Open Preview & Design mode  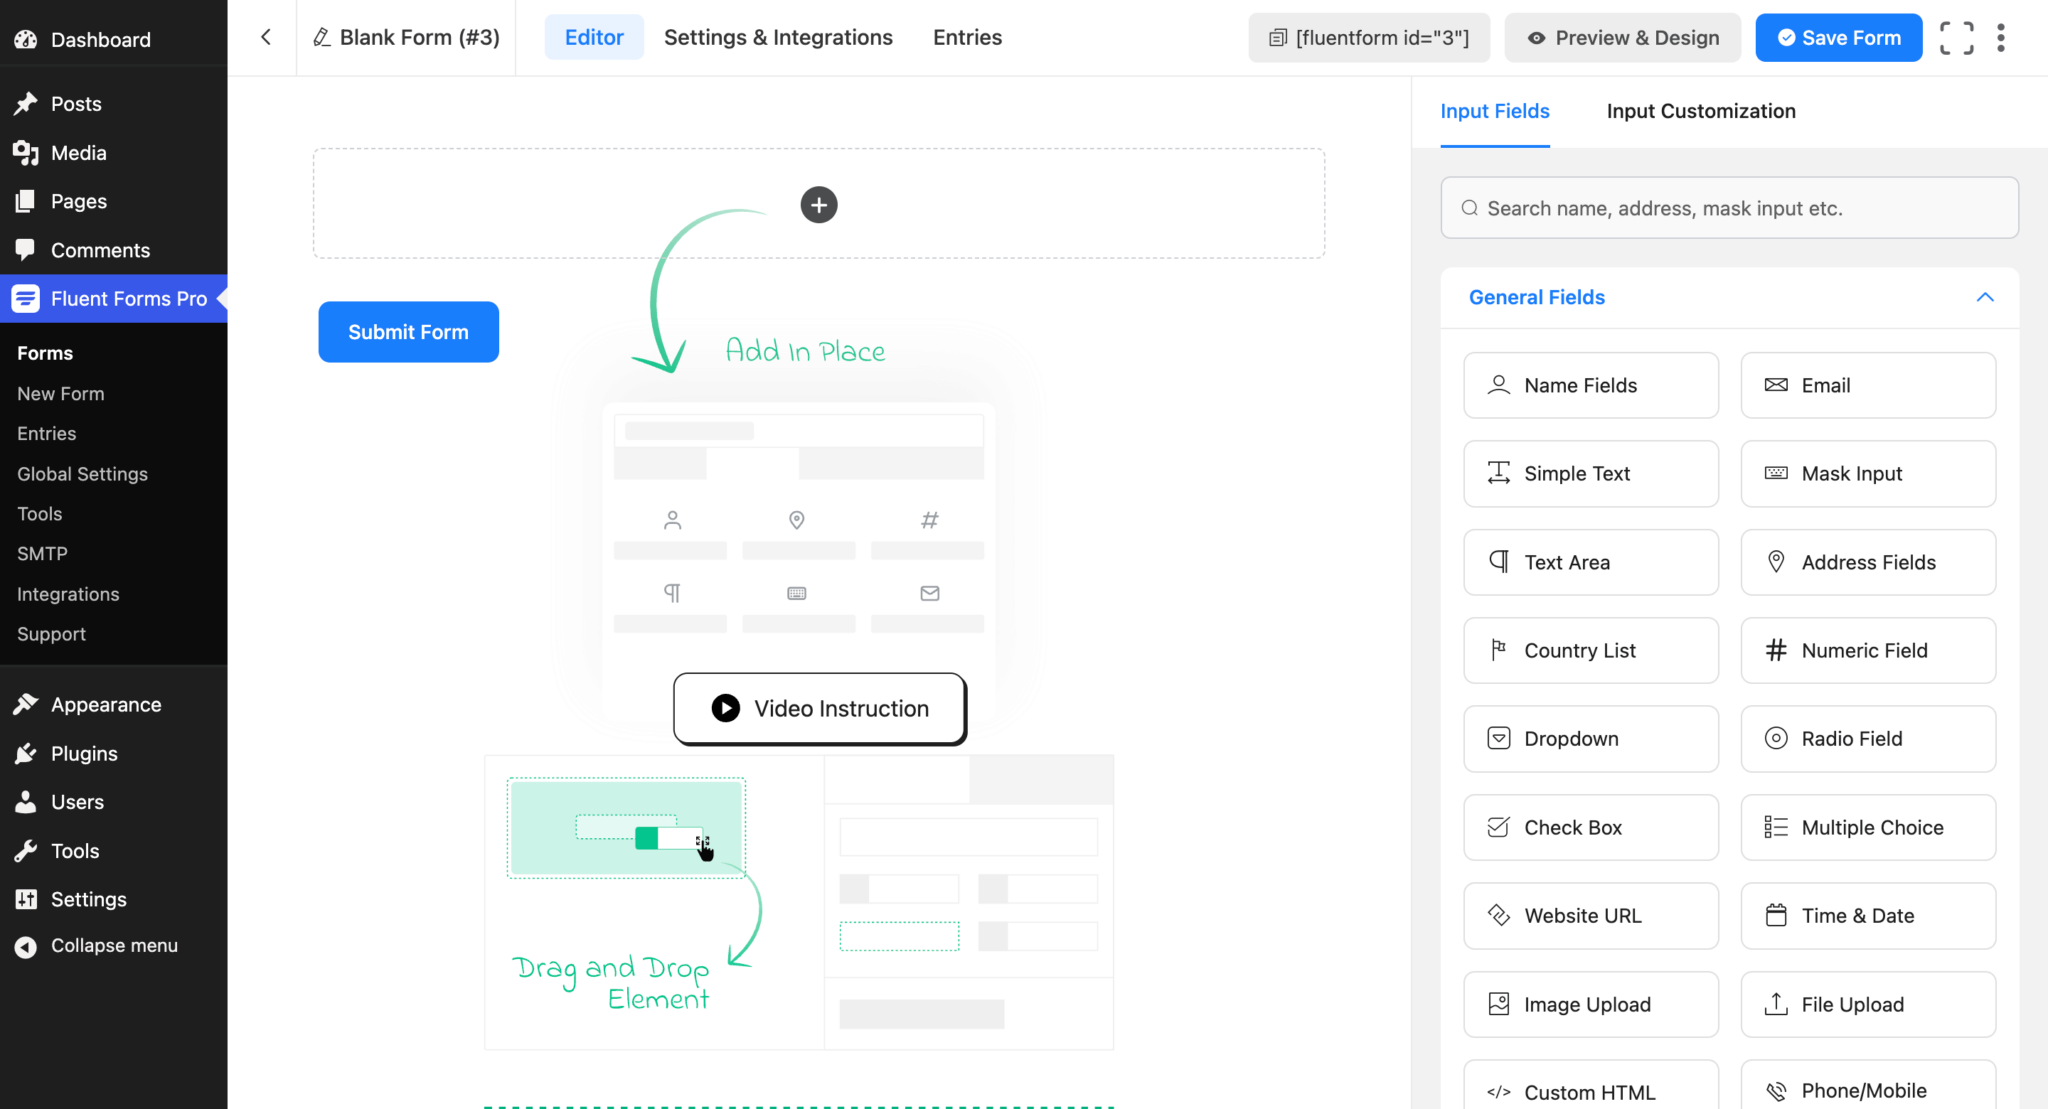click(1621, 37)
